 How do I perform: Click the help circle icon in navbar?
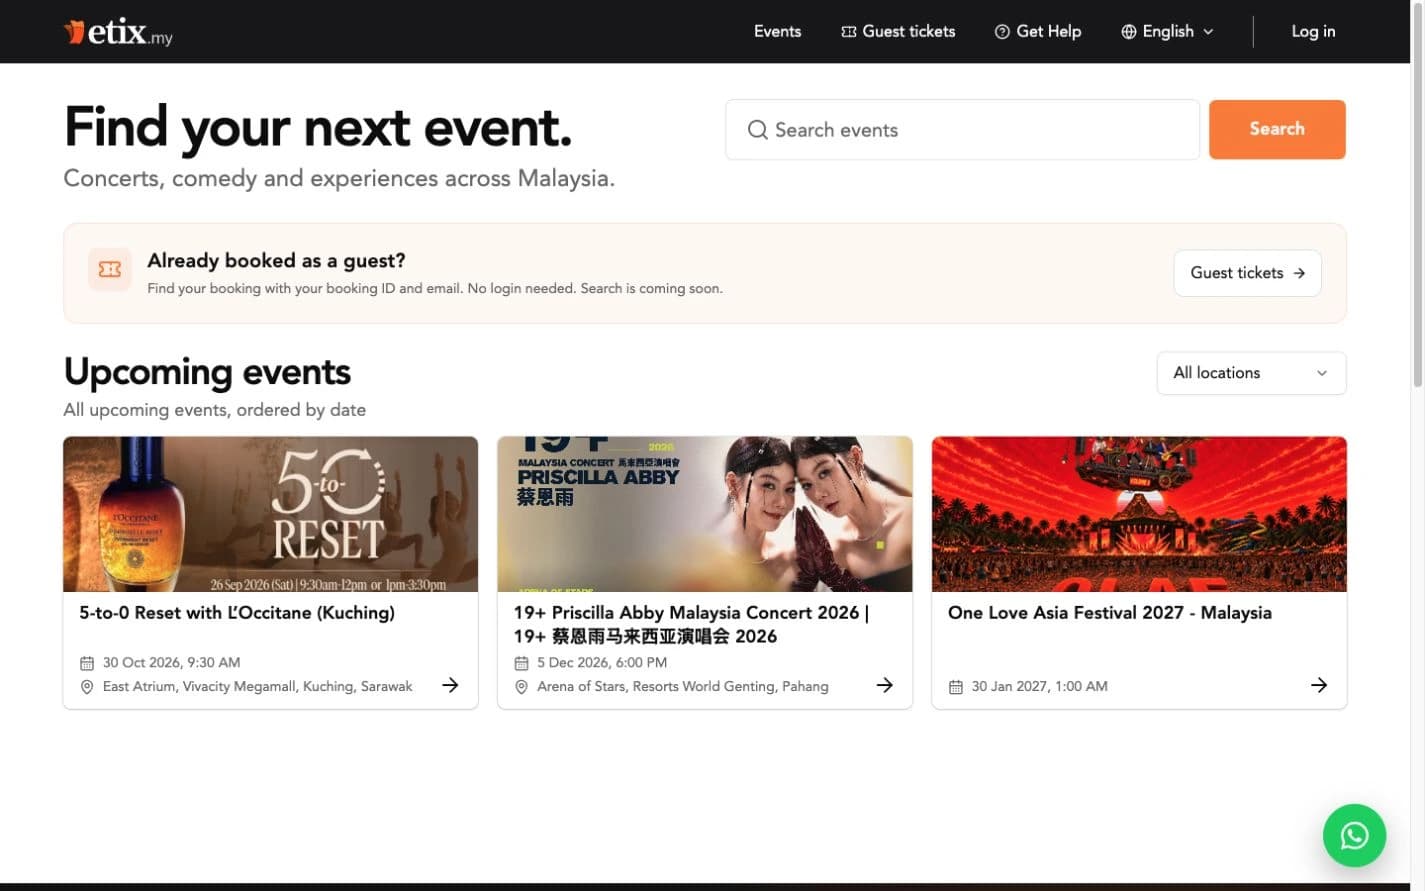coord(1002,32)
